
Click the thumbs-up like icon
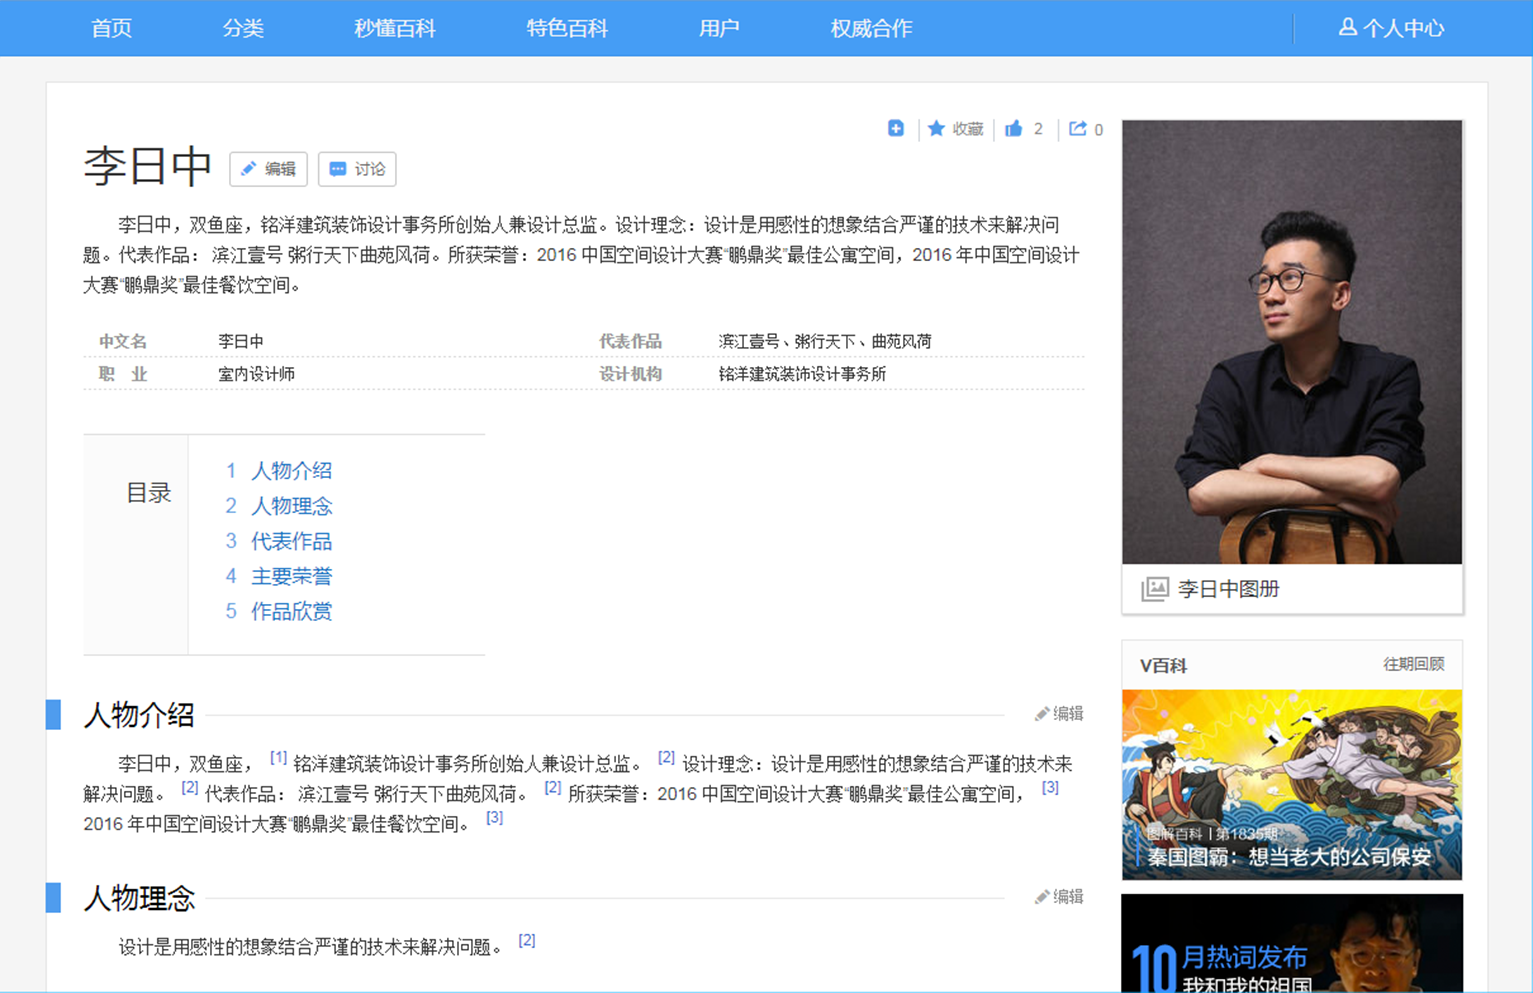click(x=1014, y=128)
